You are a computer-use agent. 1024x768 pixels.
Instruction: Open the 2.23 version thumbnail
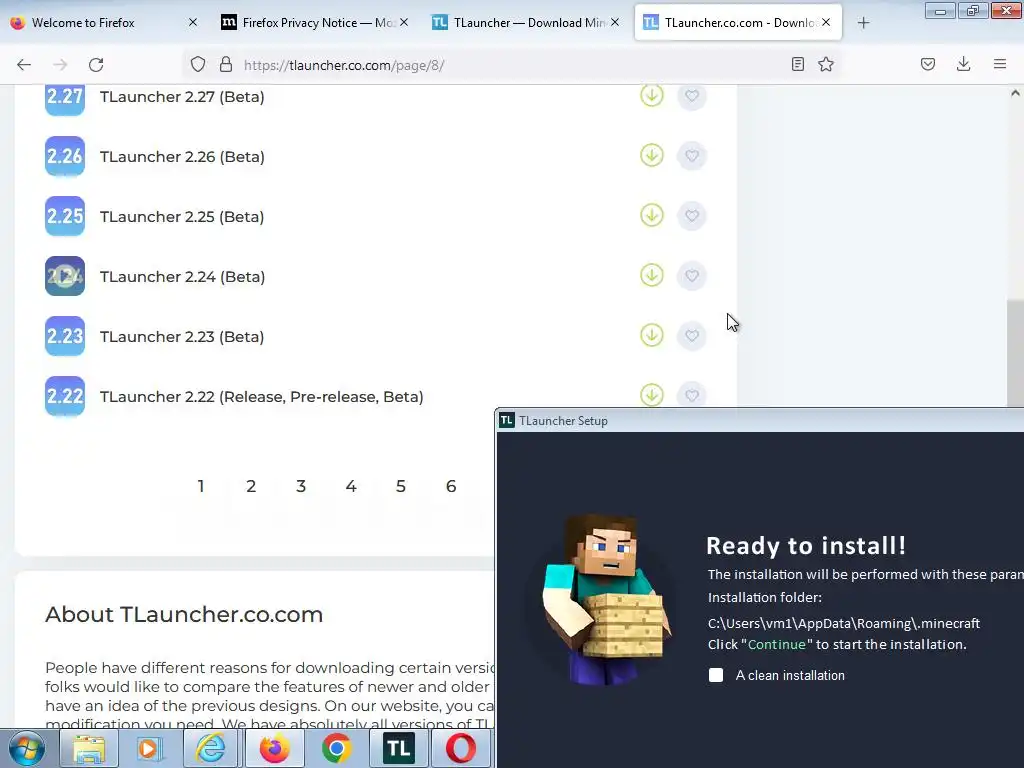(x=65, y=336)
